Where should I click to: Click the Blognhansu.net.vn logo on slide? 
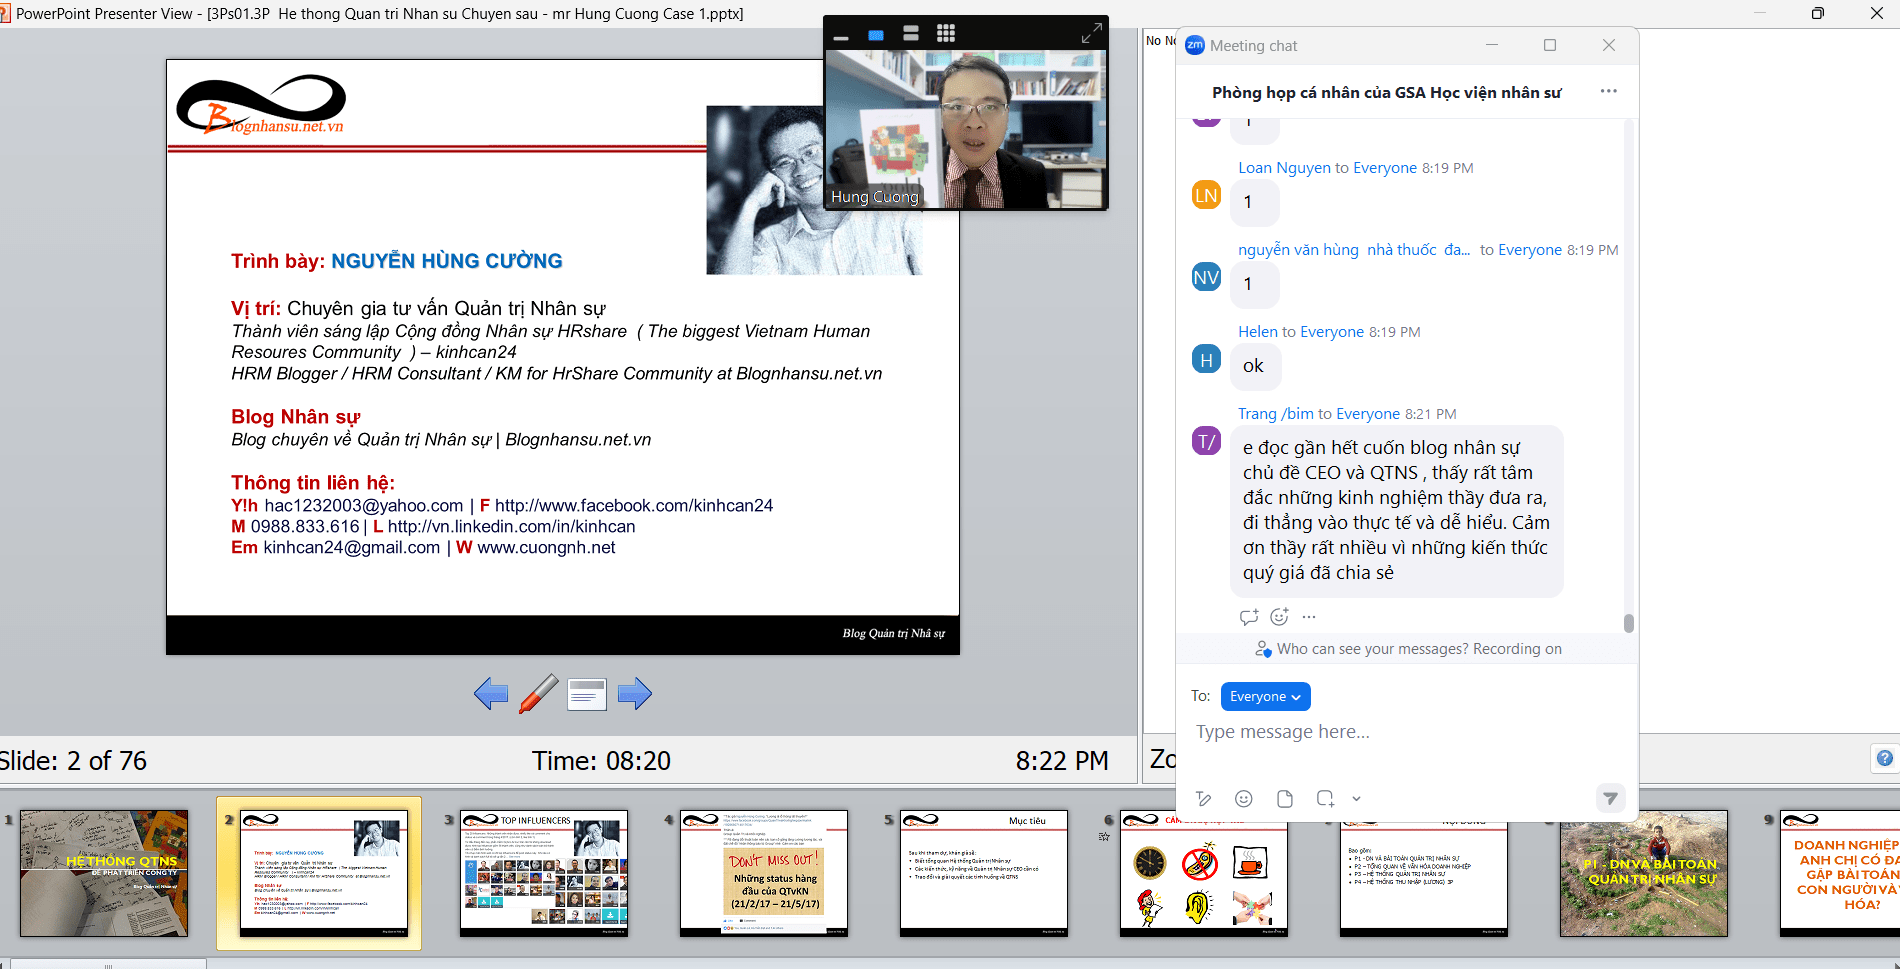(261, 105)
